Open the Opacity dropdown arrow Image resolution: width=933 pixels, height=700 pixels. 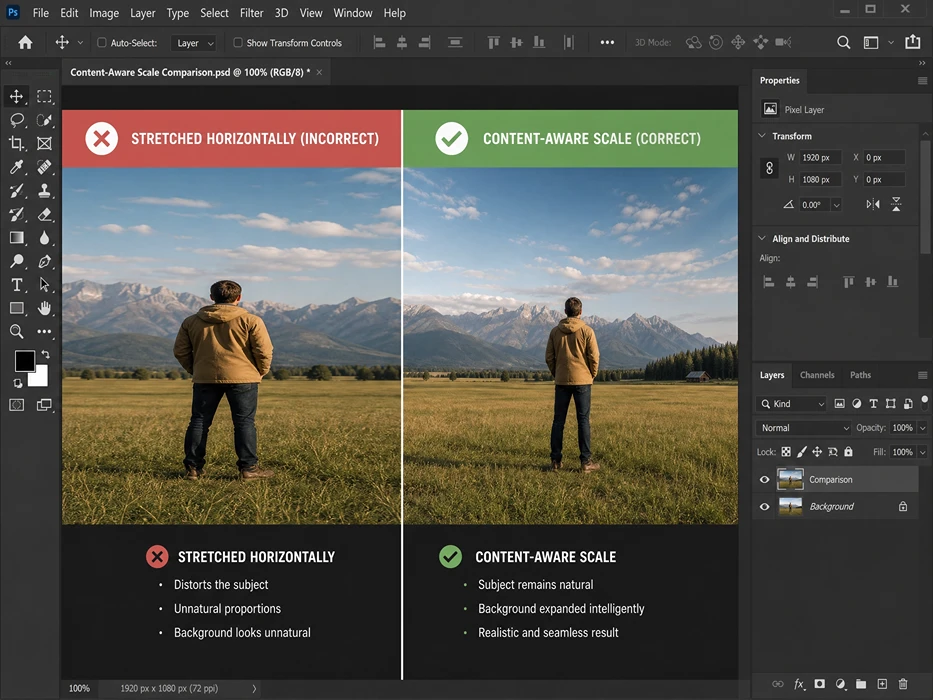(x=923, y=428)
